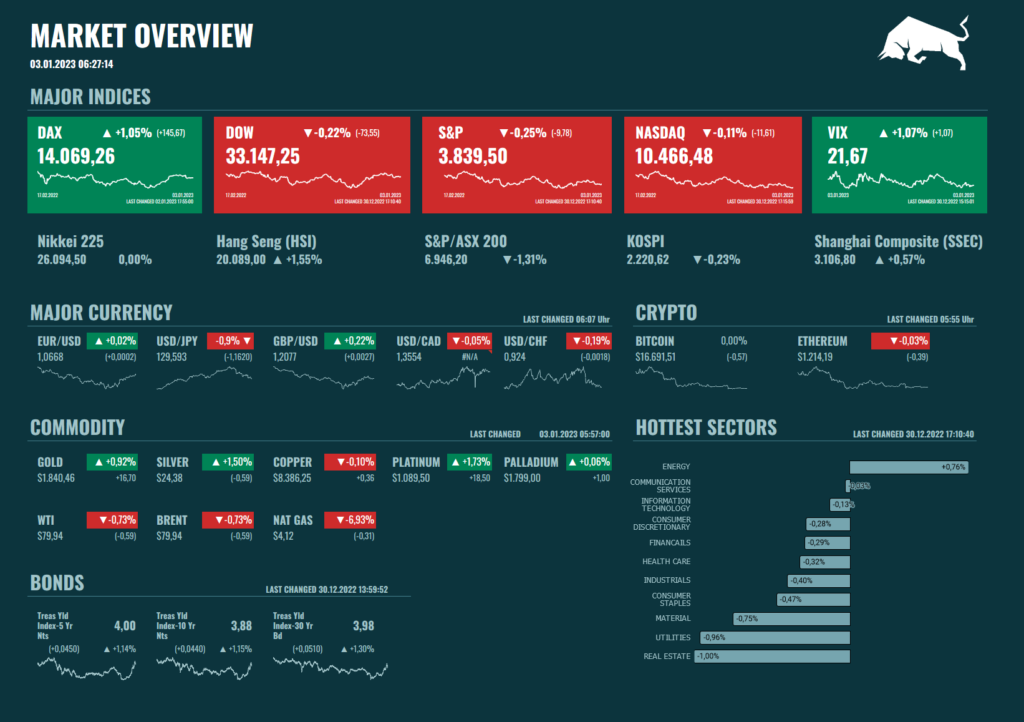Click the USD/CAD -0,05% change badge
This screenshot has width=1024, height=722.
[470, 341]
